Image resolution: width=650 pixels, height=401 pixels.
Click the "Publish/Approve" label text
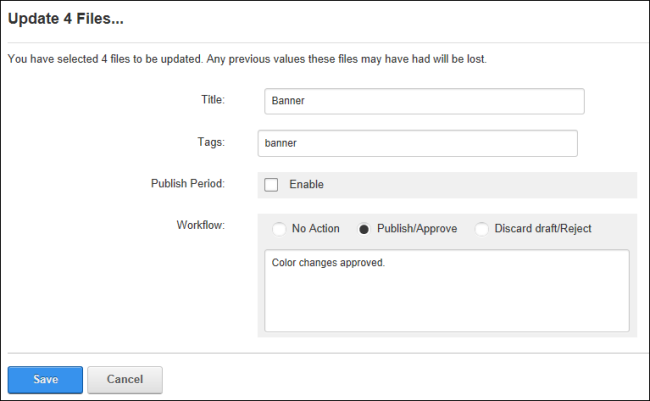(417, 229)
